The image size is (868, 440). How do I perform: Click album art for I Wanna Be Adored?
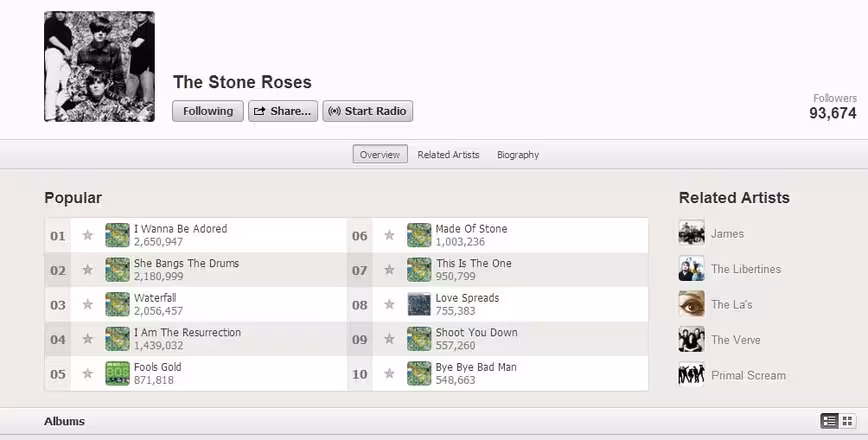117,235
